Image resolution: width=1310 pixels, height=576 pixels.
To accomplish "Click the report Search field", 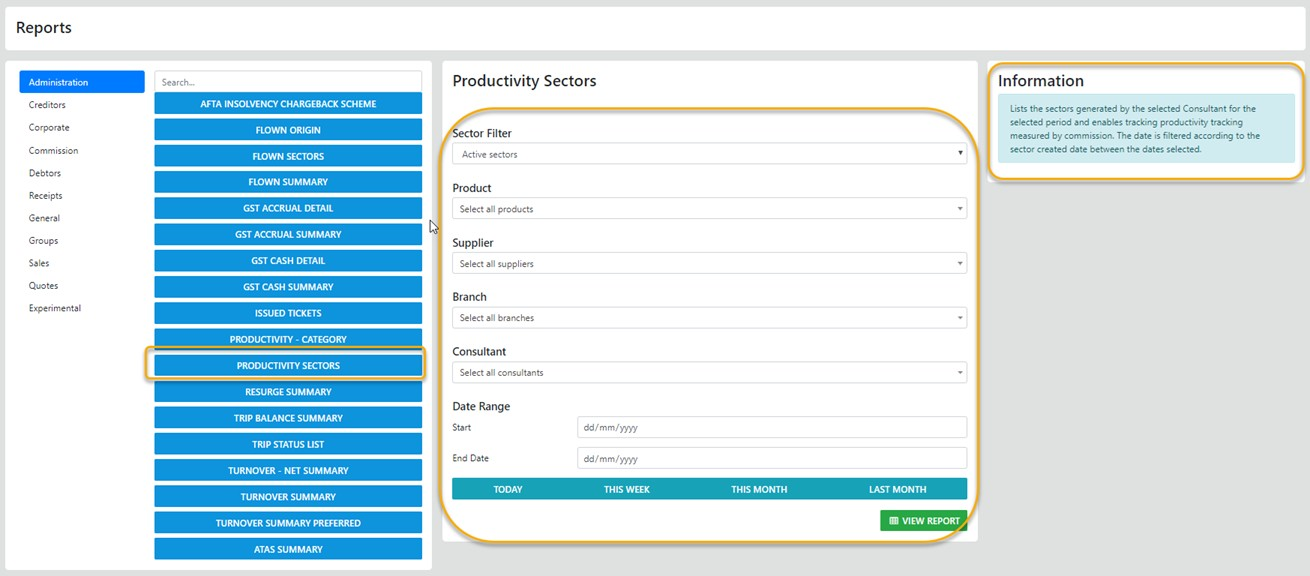I will [288, 82].
